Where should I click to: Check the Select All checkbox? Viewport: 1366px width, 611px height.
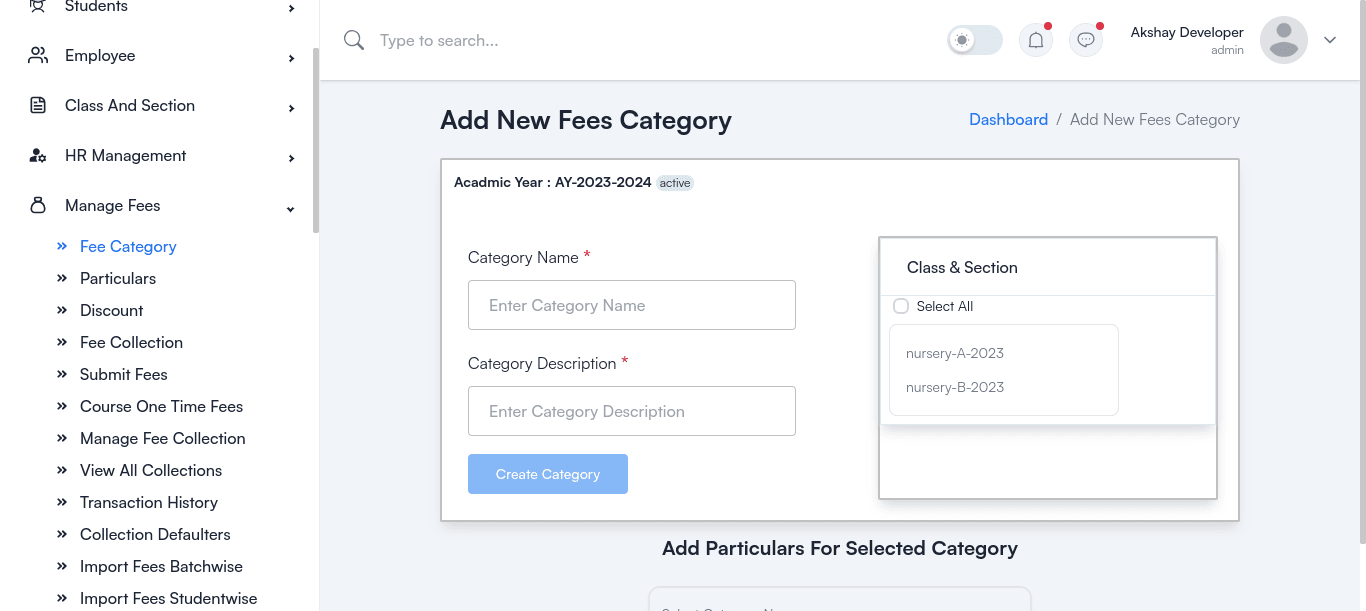(901, 306)
